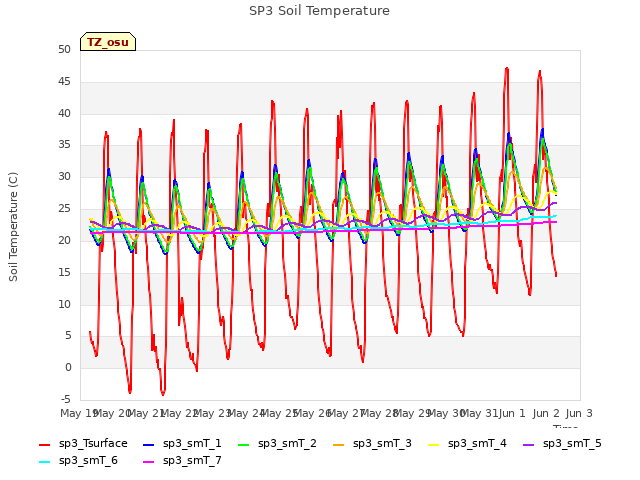This screenshot has width=640, height=480.
Task: Toggle the sp3_smT_5 legend entry
Action: tap(562, 444)
